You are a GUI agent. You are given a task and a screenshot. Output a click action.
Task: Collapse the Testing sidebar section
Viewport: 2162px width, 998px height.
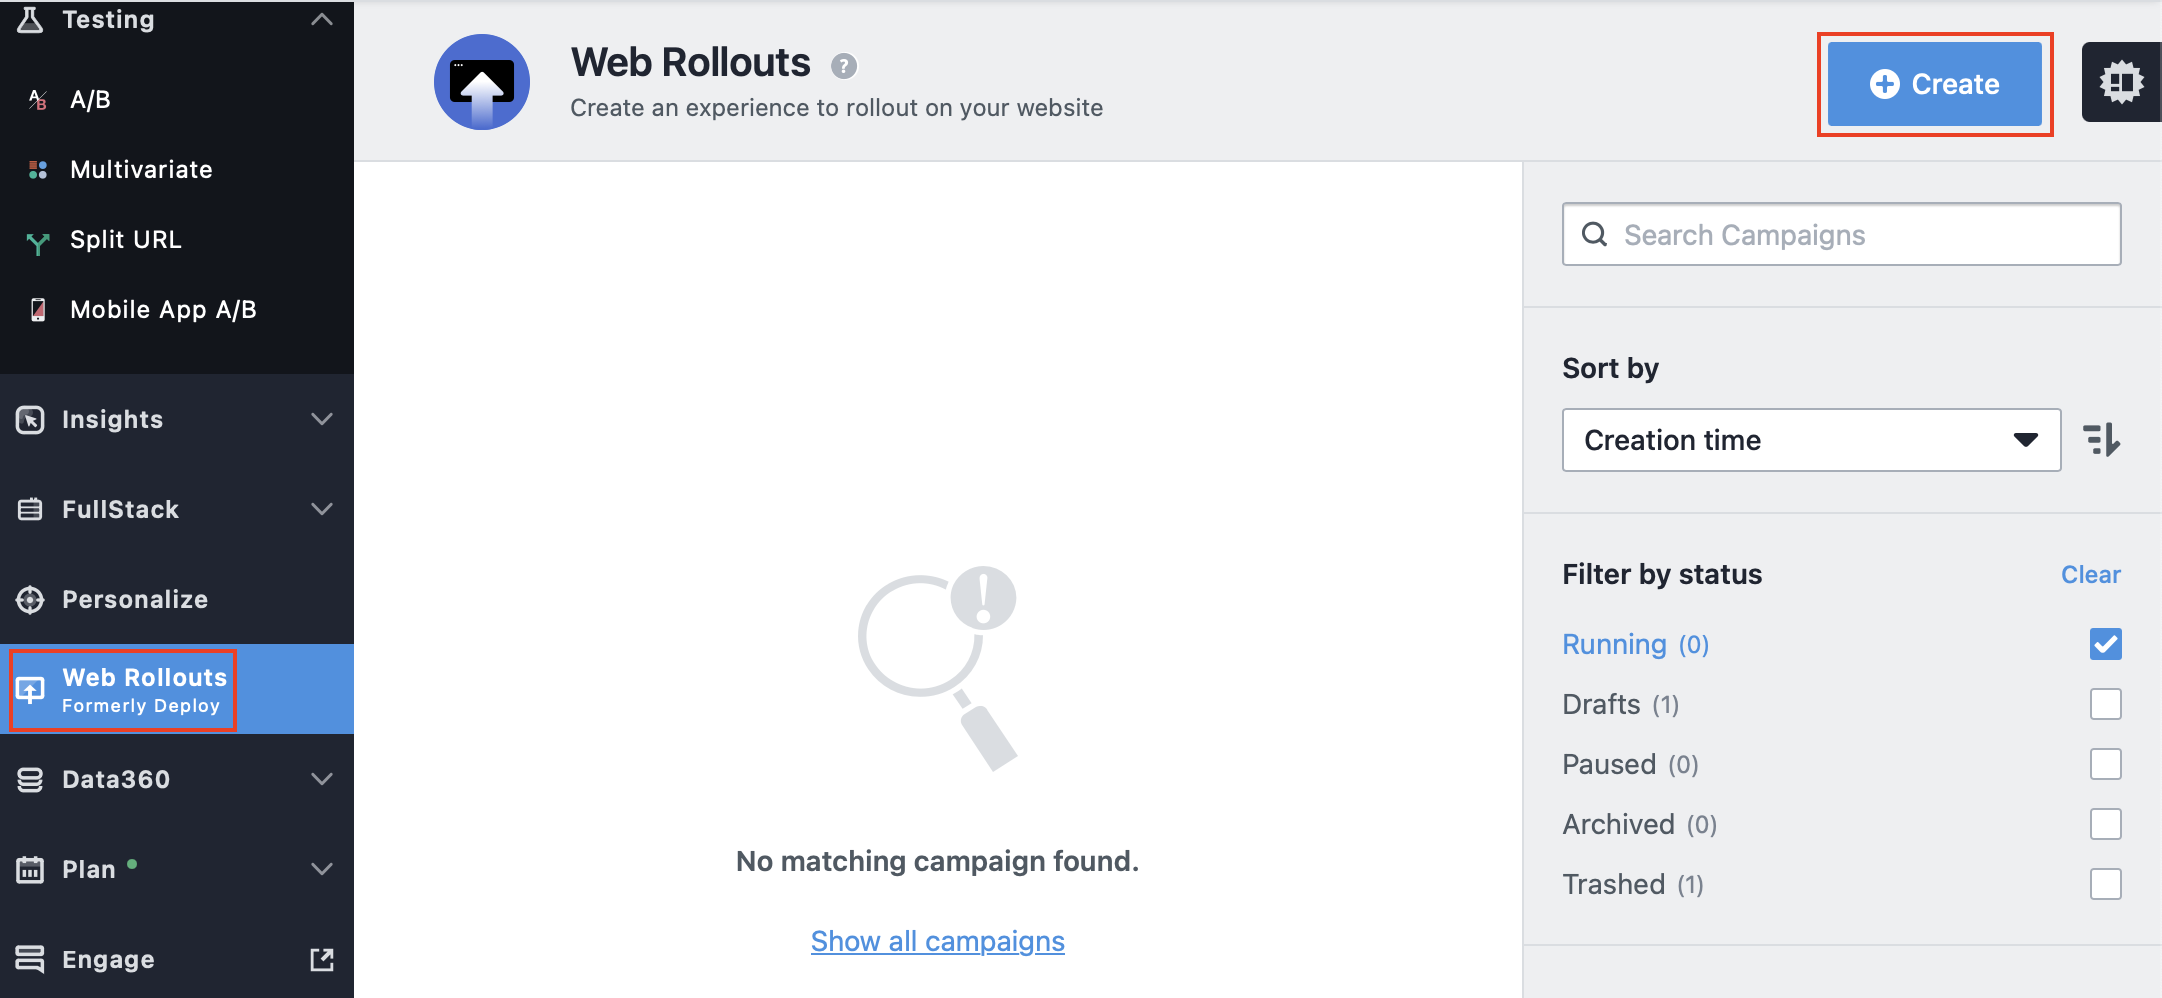177,20
